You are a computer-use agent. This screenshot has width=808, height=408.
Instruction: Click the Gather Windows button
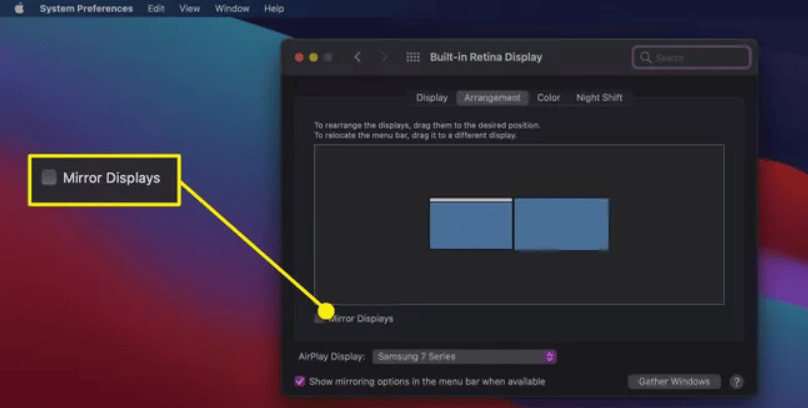pos(674,382)
